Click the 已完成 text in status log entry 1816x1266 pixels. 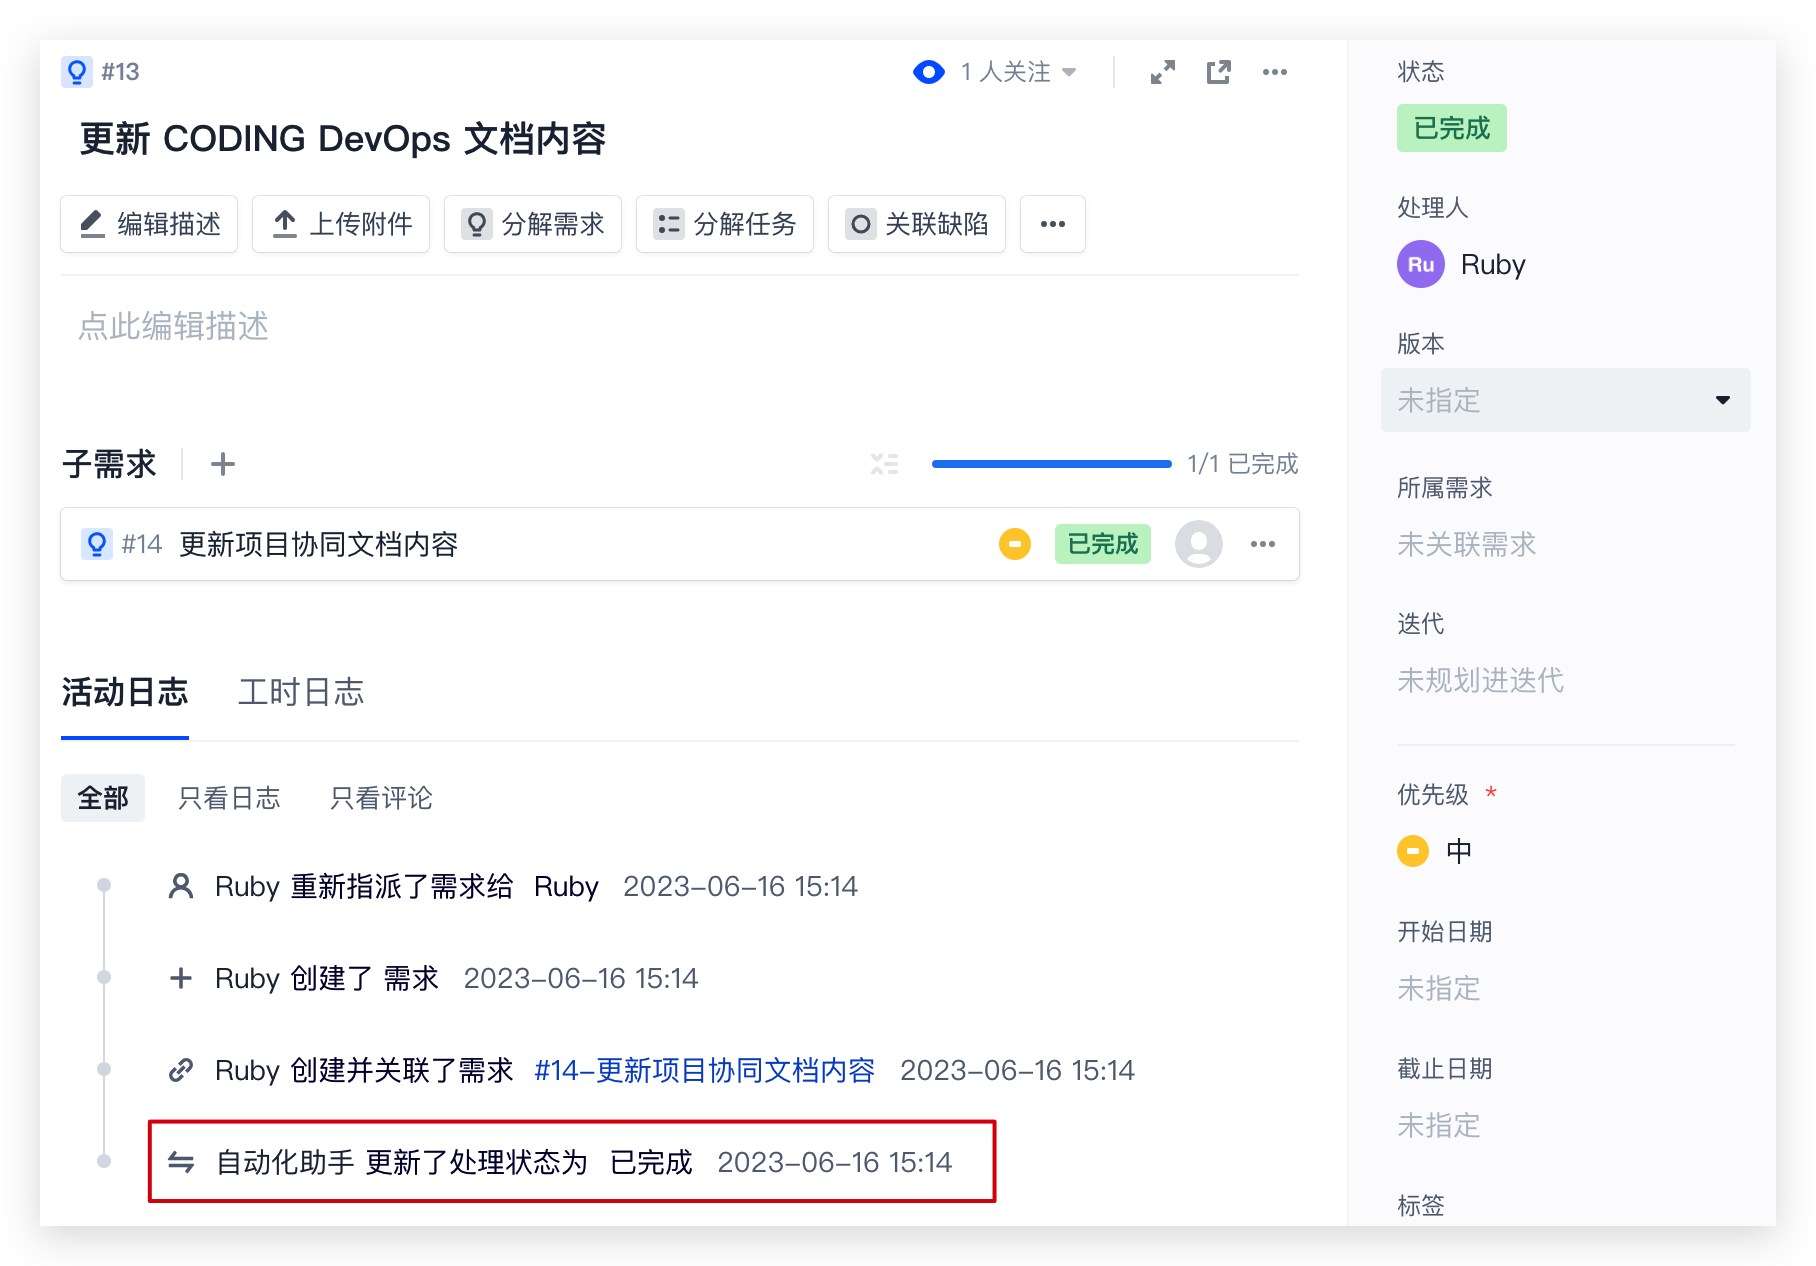click(x=651, y=1162)
